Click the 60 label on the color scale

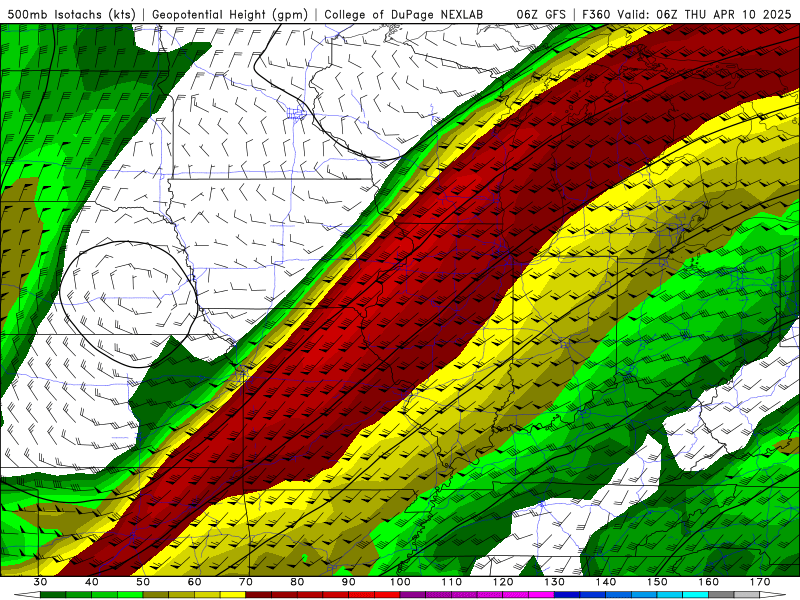click(x=194, y=582)
